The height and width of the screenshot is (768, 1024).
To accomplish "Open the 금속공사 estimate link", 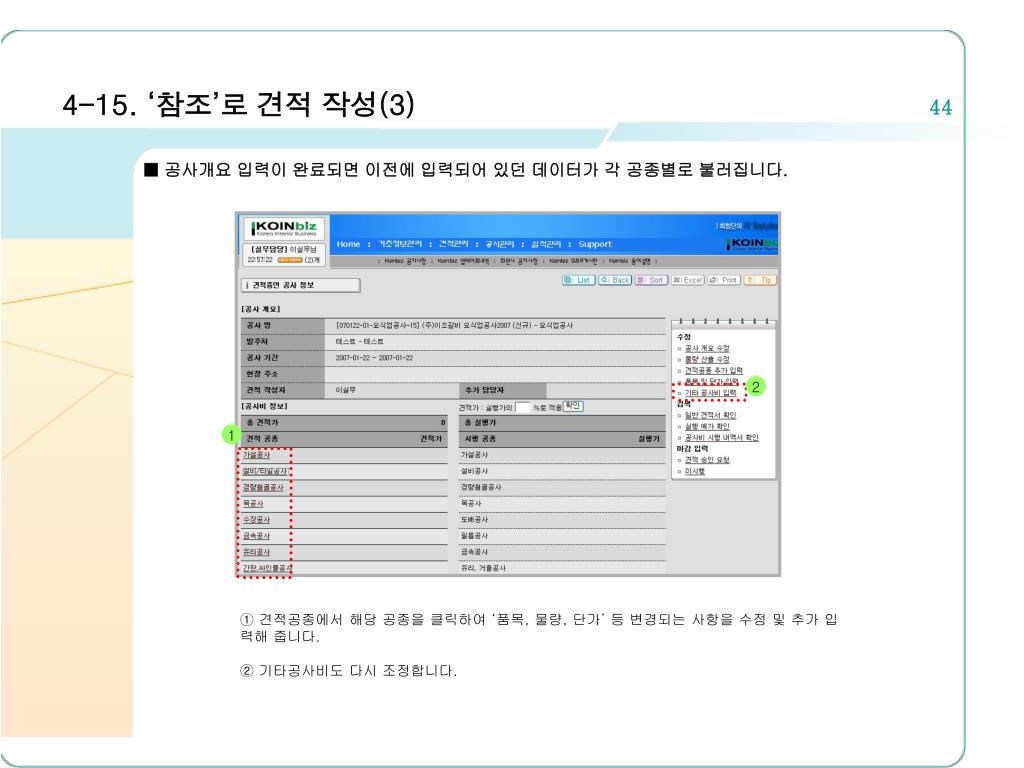I will [x=256, y=536].
